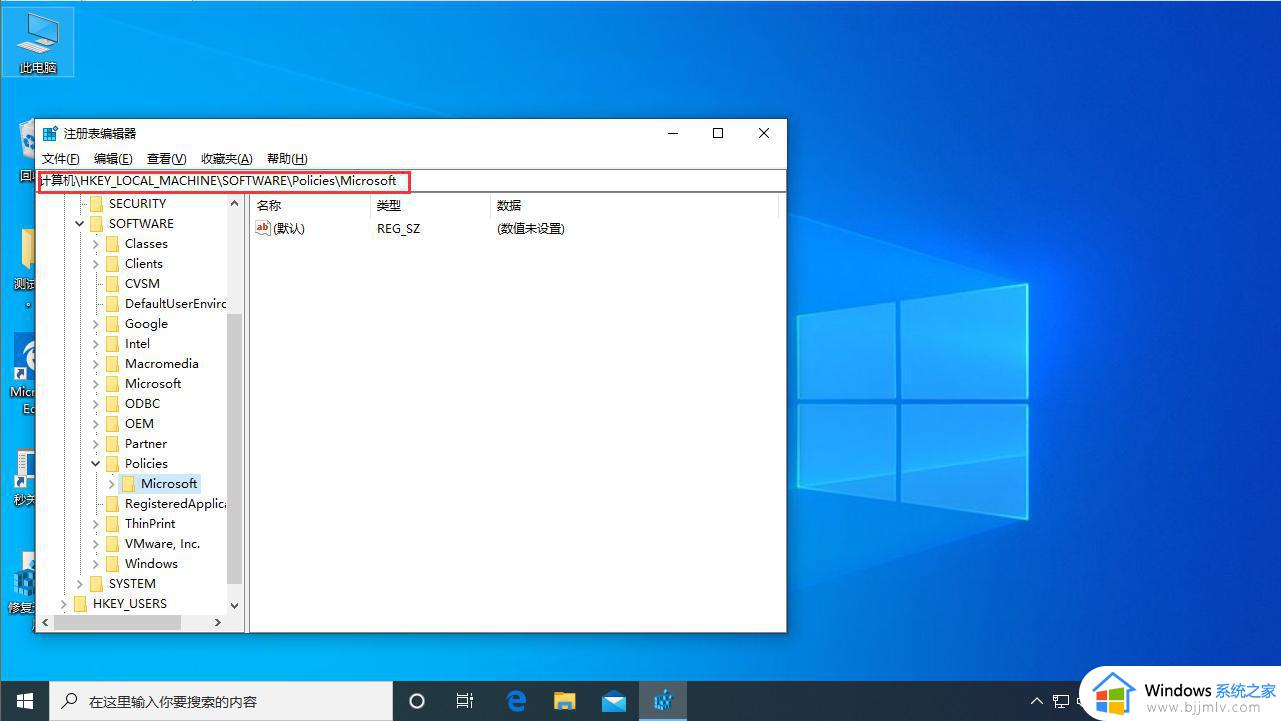Collapse the Policies key
The width and height of the screenshot is (1281, 721).
96,464
